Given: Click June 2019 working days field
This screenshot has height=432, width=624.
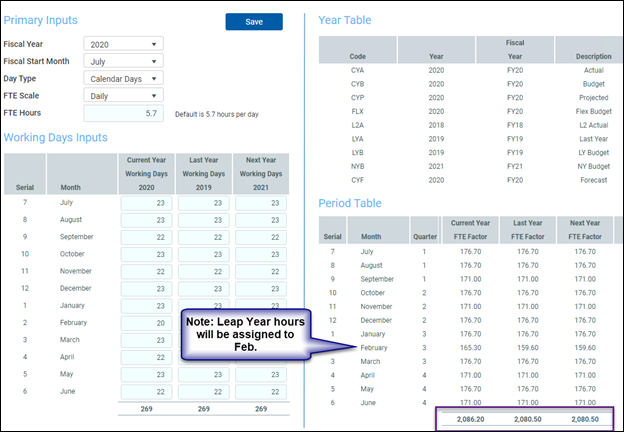Looking at the screenshot, I should pyautogui.click(x=203, y=391).
